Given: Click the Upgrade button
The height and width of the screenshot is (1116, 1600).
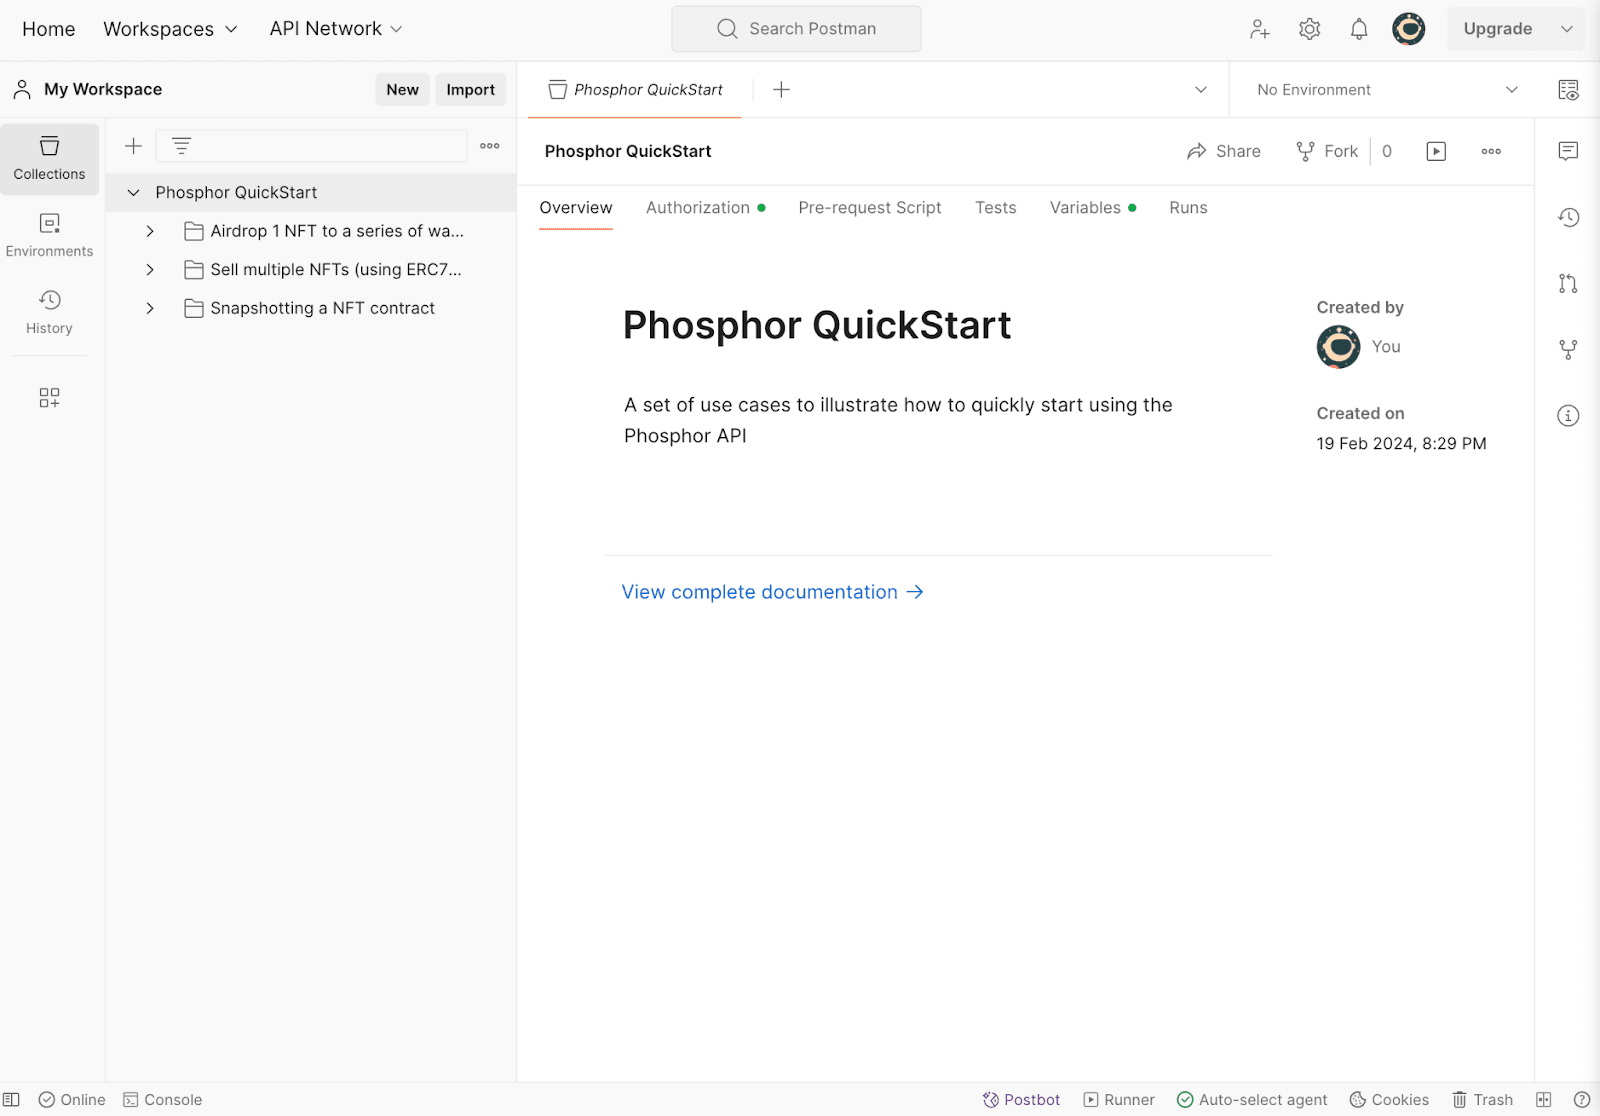Looking at the screenshot, I should pyautogui.click(x=1498, y=29).
